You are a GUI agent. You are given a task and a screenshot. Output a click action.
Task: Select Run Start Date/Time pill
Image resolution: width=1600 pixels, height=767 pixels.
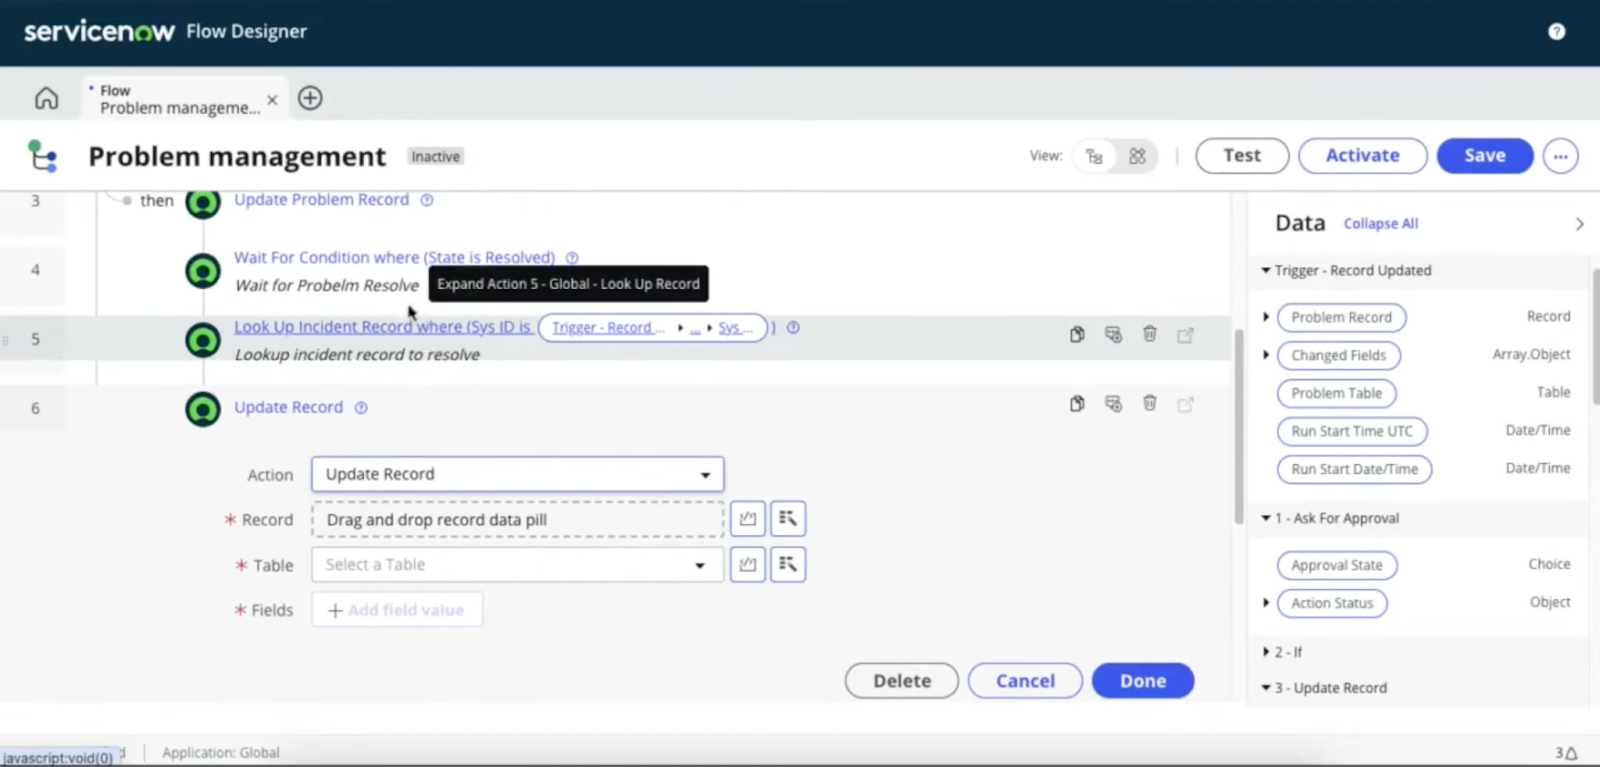(x=1354, y=469)
